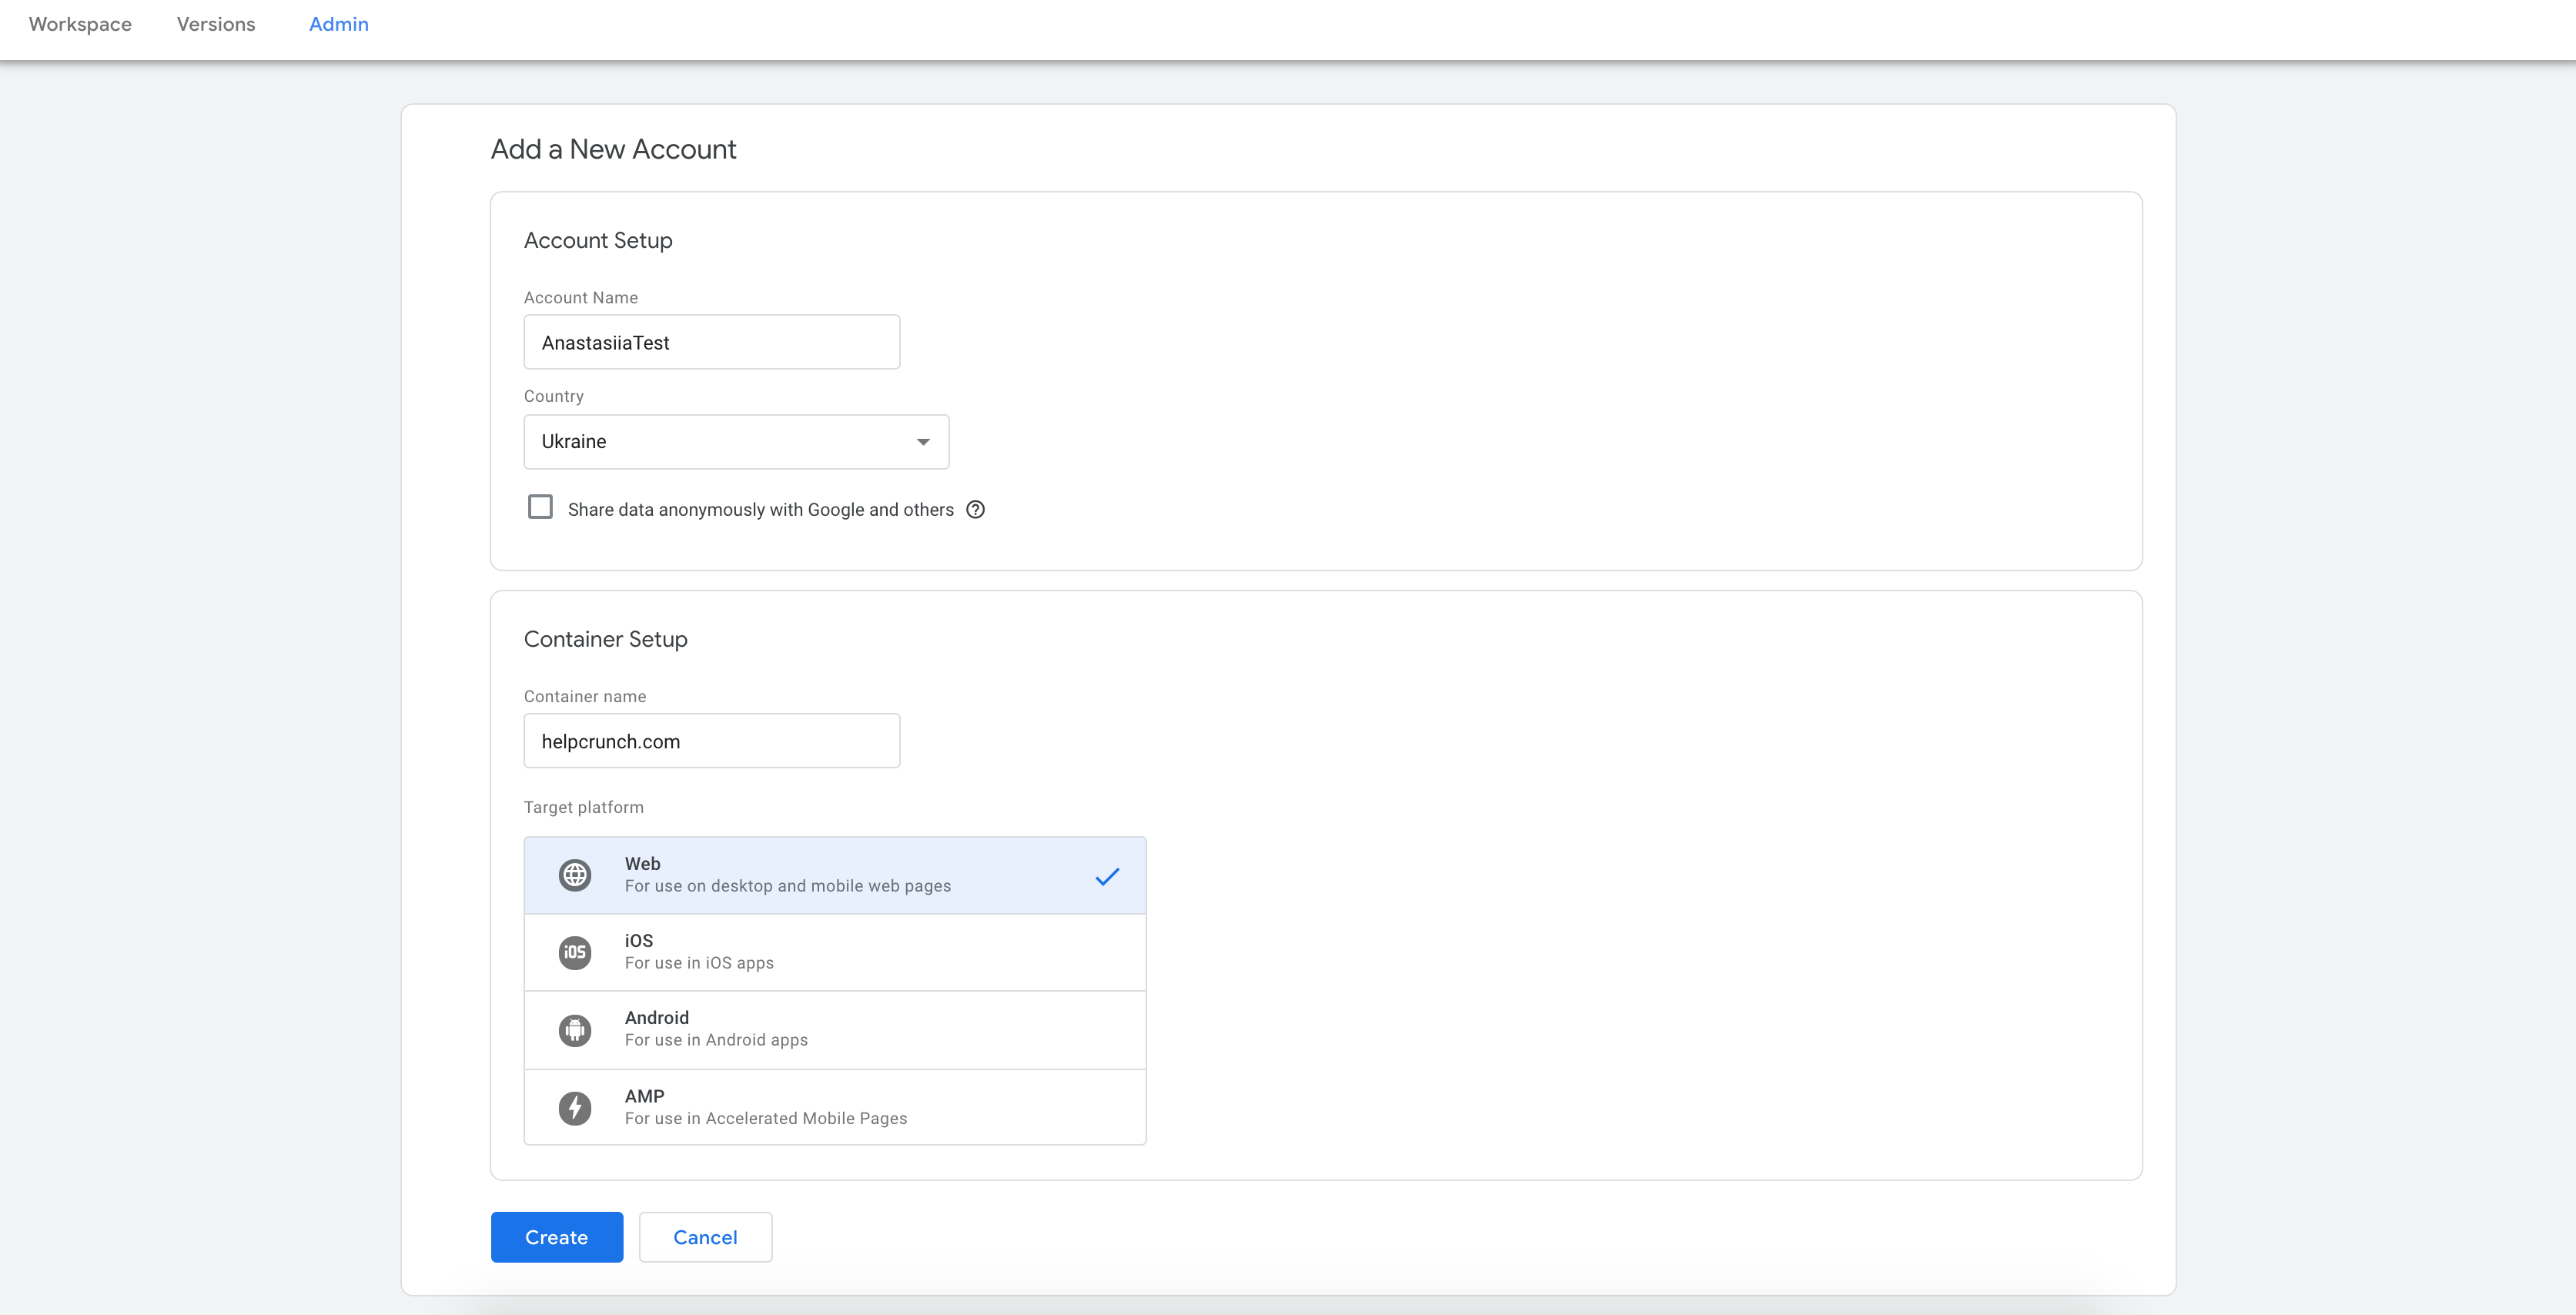Enable Share data anonymously checkbox
The image size is (2576, 1315).
click(540, 507)
